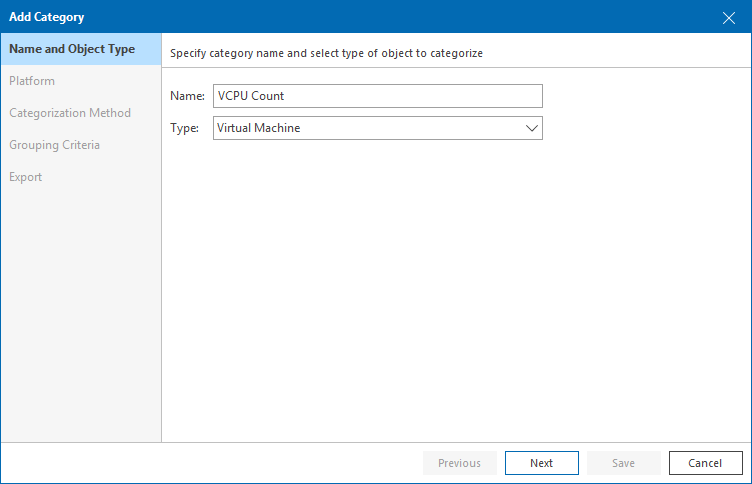Click the Add Category title bar
The height and width of the screenshot is (484, 752).
pos(300,17)
